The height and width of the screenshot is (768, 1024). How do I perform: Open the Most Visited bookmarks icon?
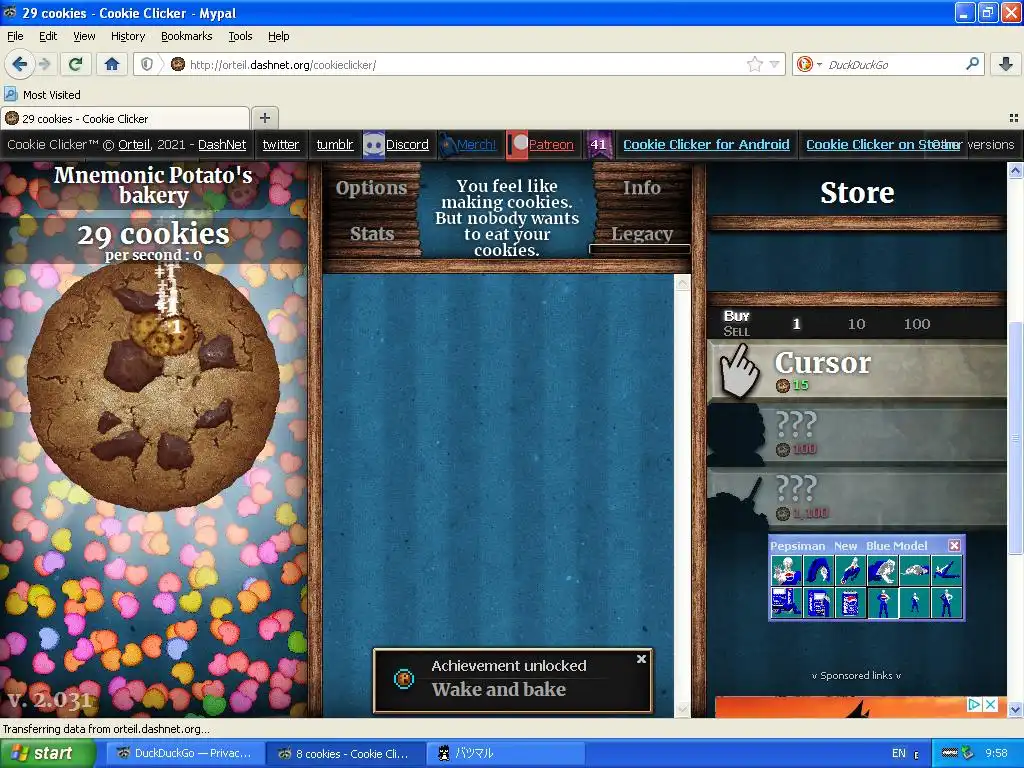(10, 94)
